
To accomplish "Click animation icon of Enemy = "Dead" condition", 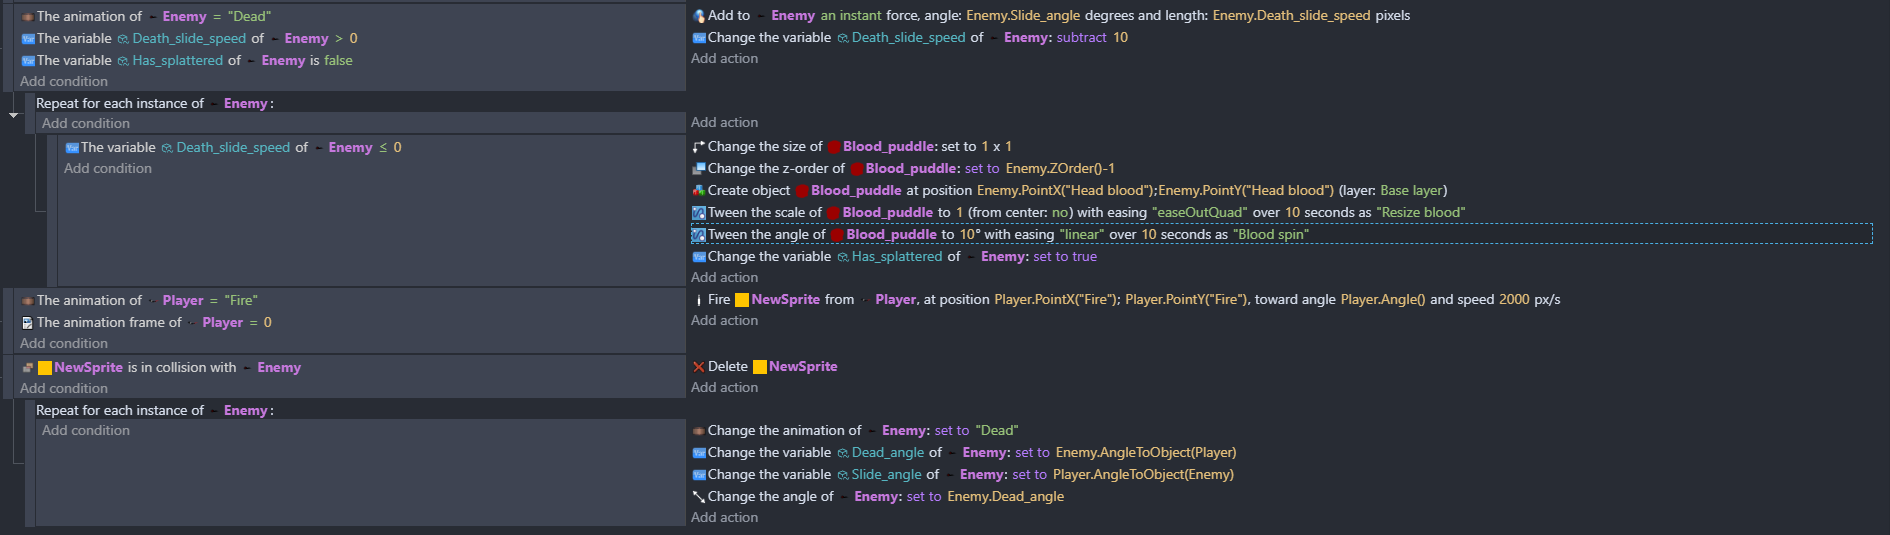I will (28, 17).
